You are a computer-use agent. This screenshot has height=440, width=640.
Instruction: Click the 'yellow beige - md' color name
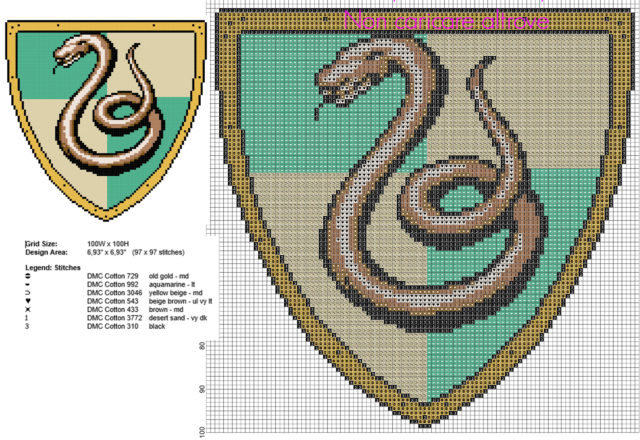click(x=176, y=293)
